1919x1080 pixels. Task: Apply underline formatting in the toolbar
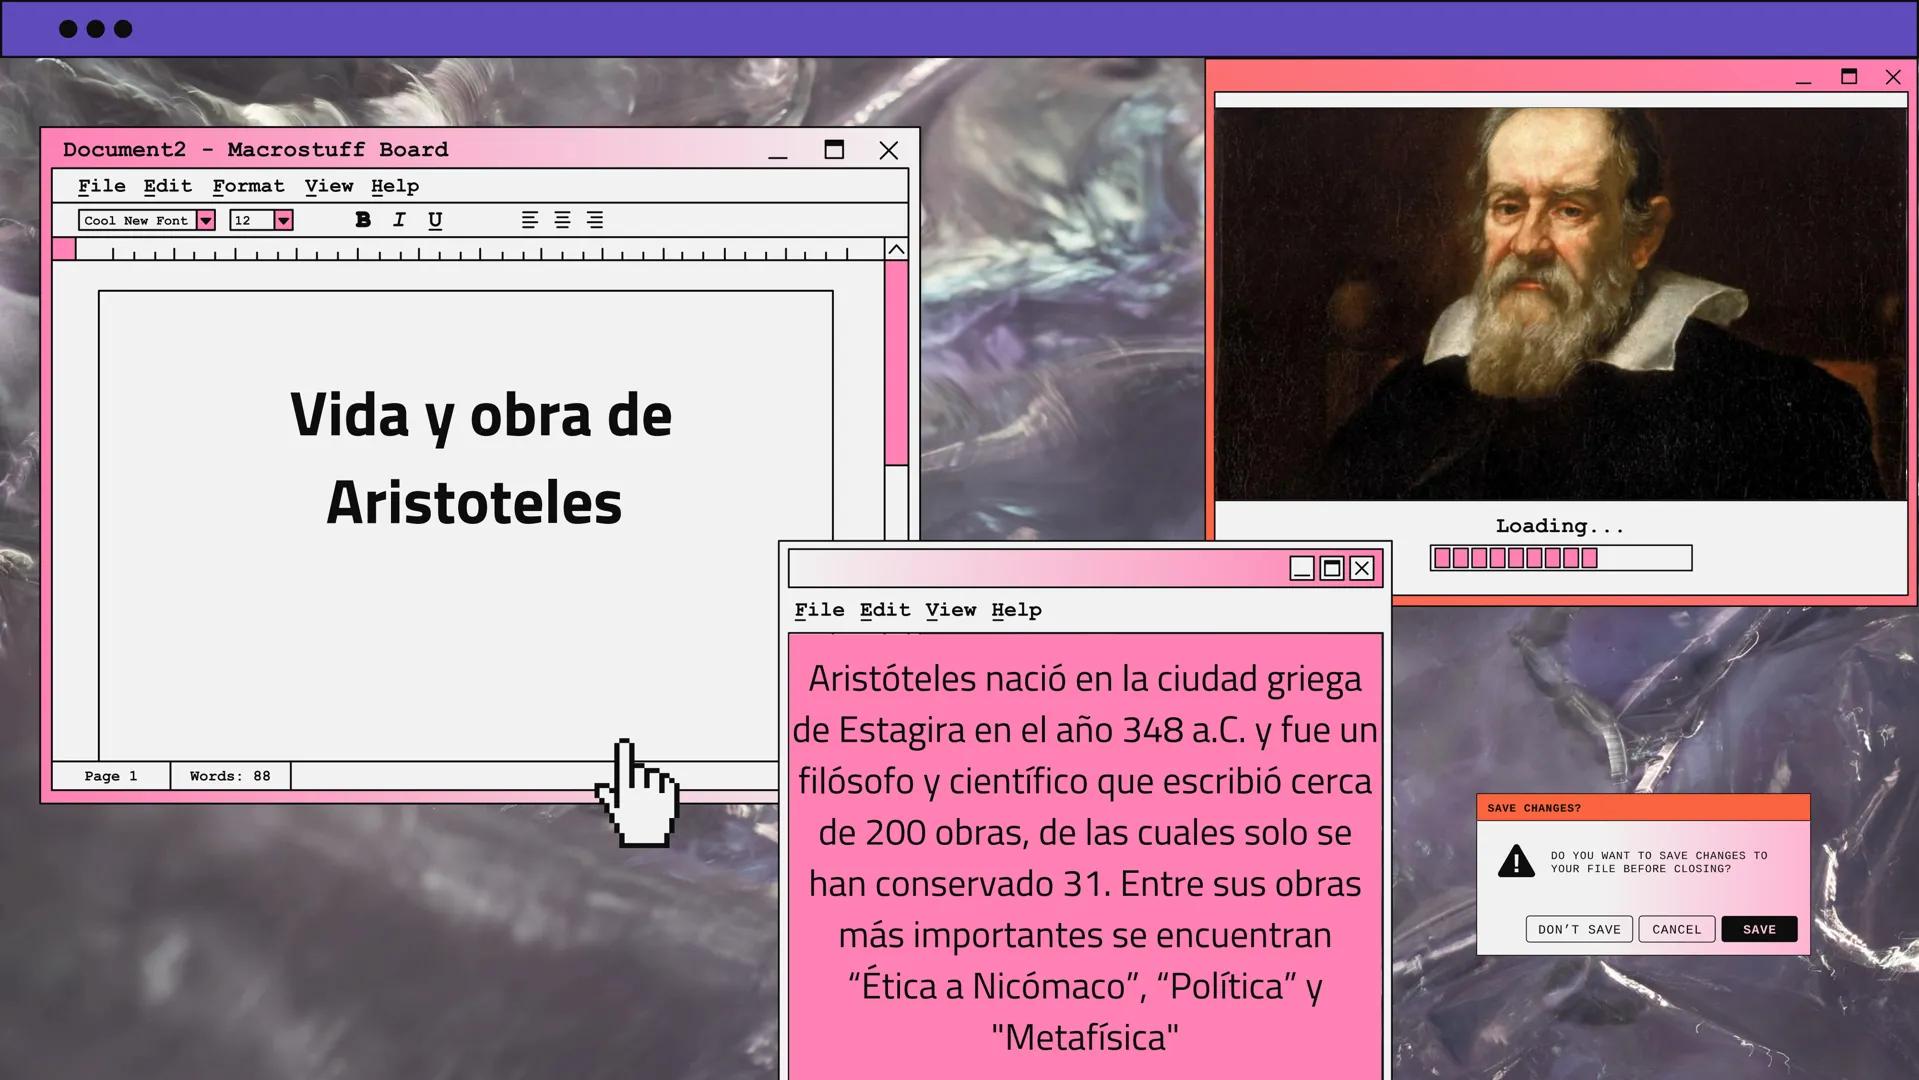click(435, 220)
